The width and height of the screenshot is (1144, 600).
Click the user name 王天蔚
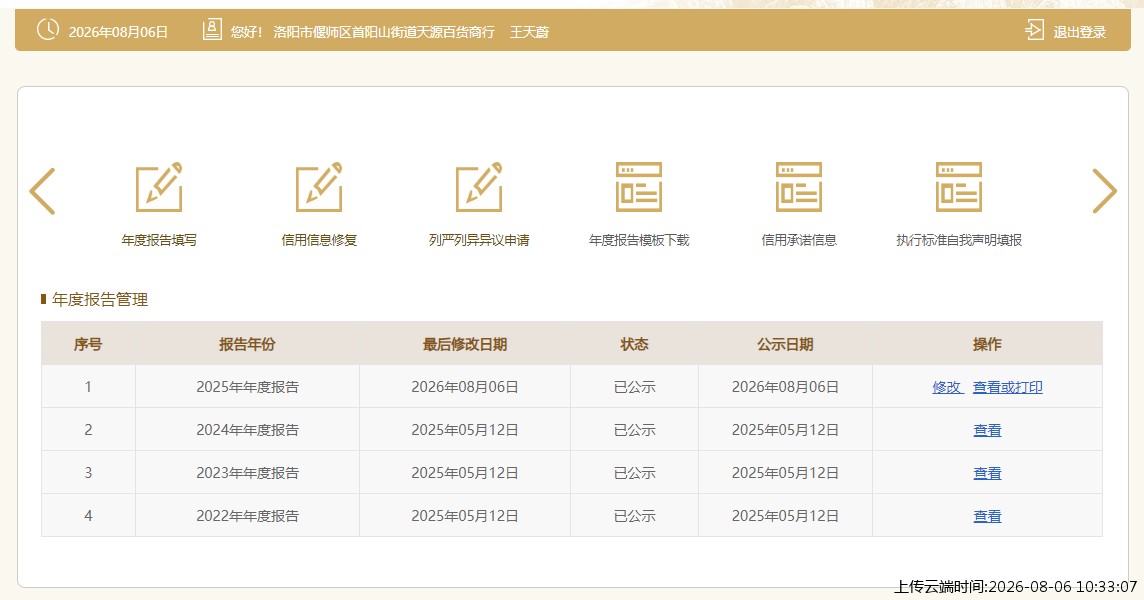[529, 32]
